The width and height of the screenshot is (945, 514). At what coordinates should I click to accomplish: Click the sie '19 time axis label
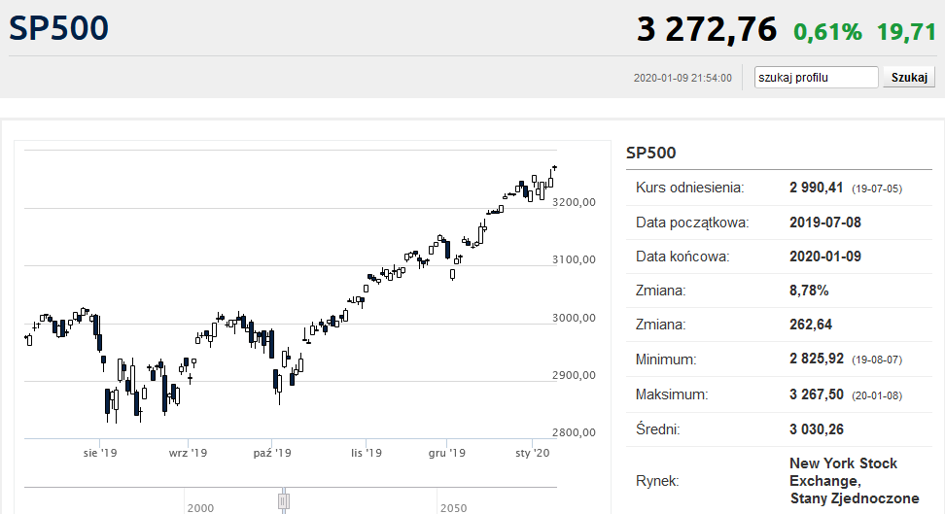tap(100, 453)
